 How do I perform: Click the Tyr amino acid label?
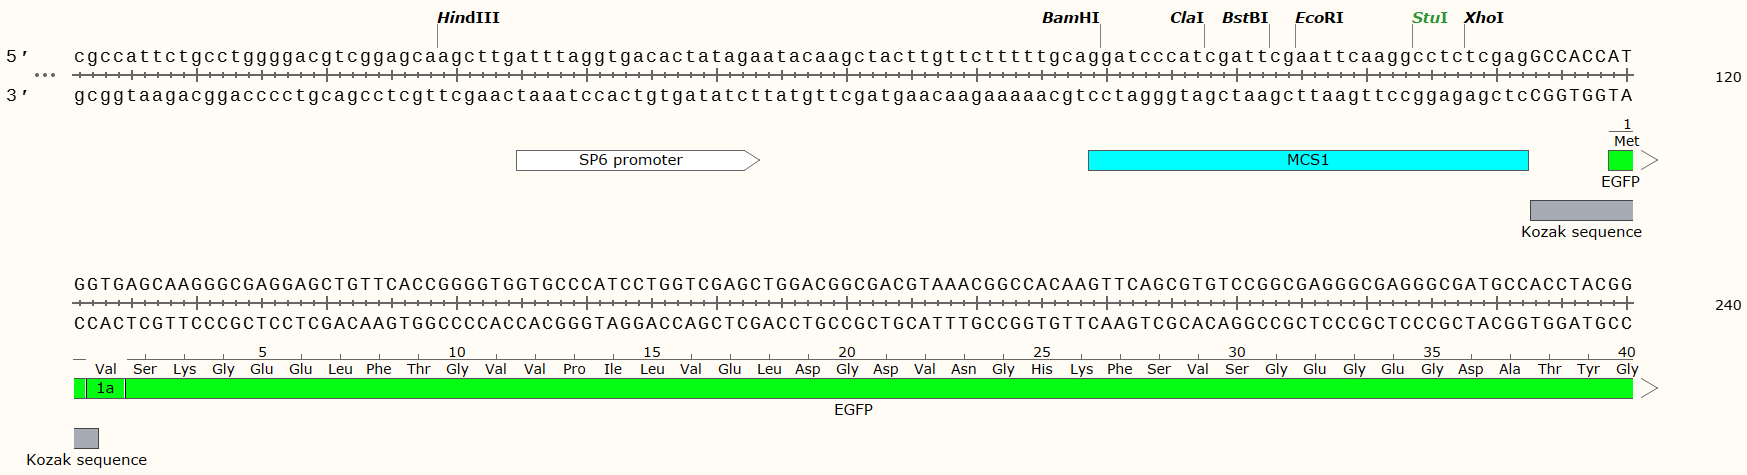point(1588,369)
